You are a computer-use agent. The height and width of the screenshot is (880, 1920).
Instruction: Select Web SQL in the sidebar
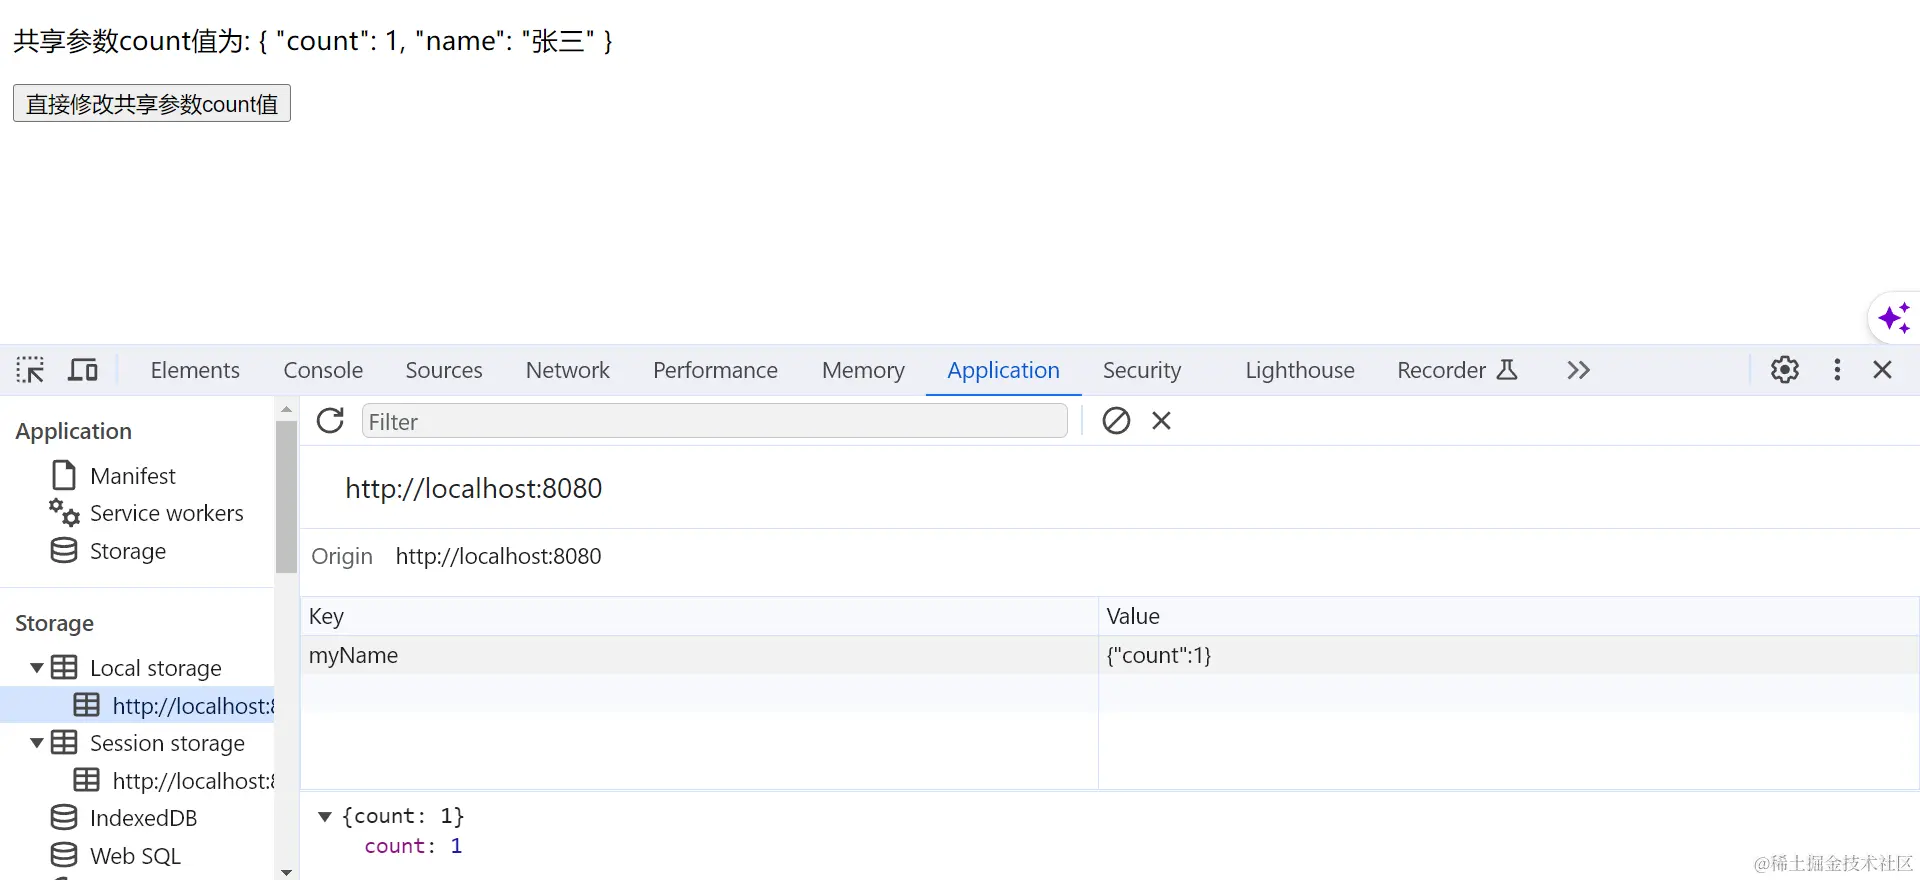pos(135,856)
